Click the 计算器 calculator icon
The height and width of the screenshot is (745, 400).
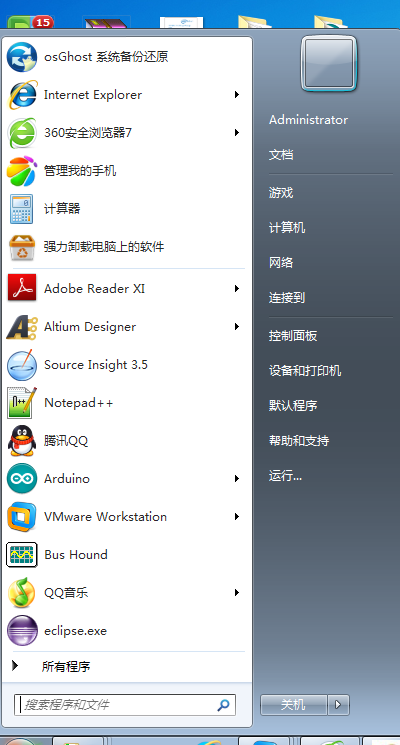[22, 209]
